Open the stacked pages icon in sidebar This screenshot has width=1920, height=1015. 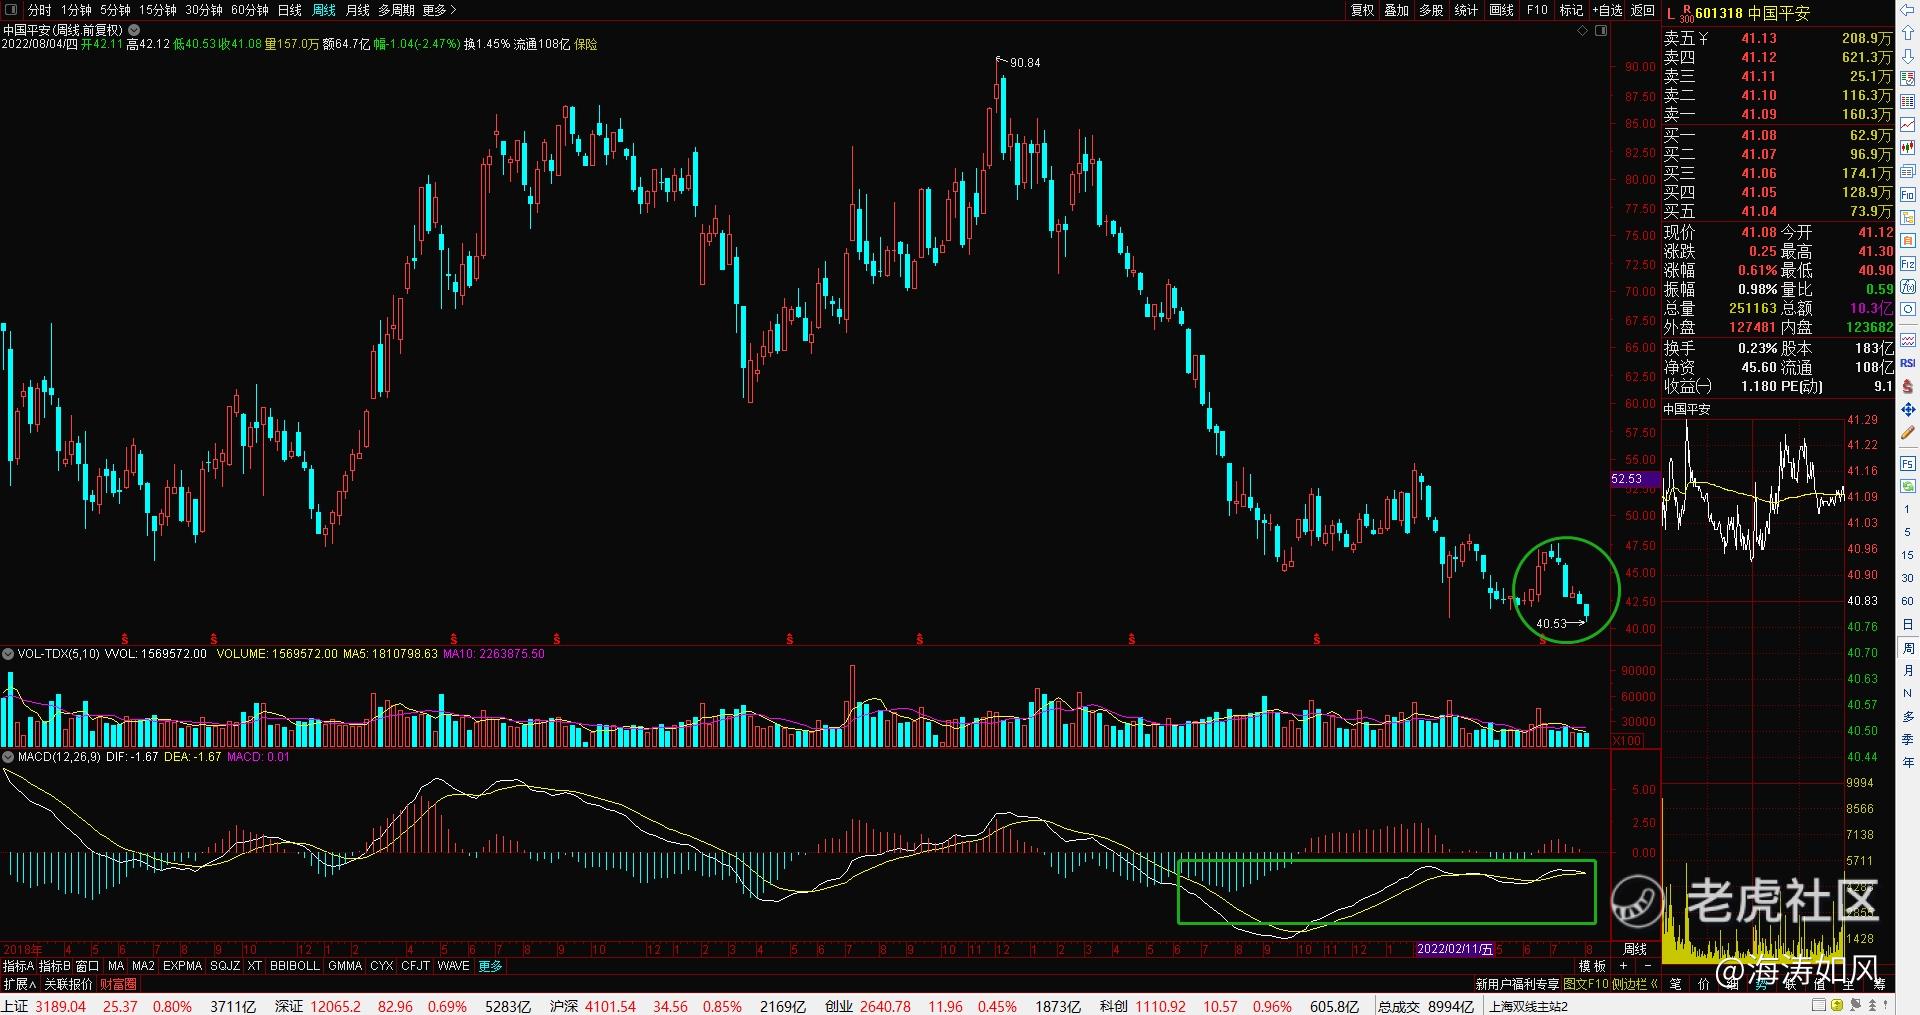click(1907, 171)
